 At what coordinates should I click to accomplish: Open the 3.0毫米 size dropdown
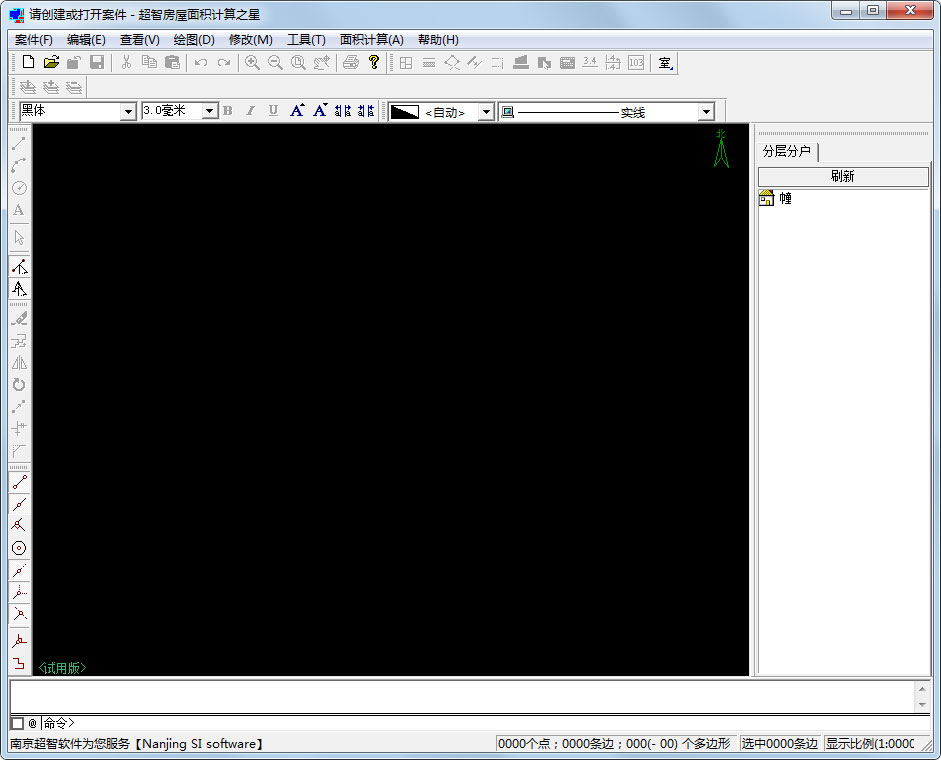coord(209,111)
